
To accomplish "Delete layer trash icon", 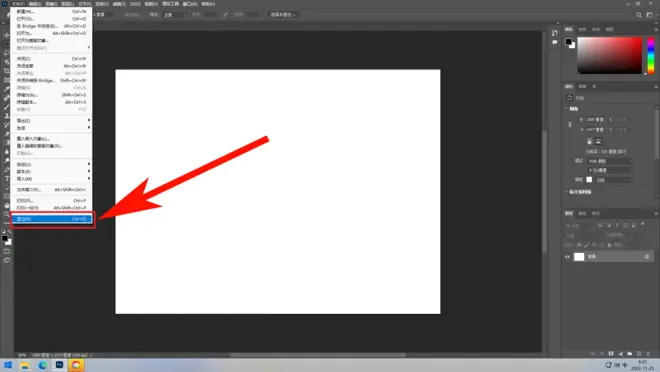I will click(648, 353).
